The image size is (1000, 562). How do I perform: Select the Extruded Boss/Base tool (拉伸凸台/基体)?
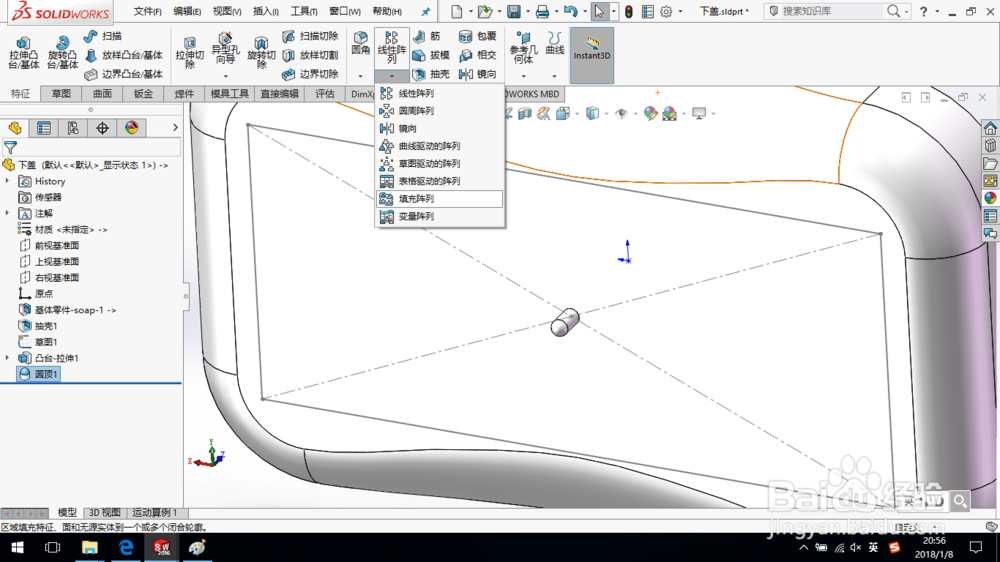(x=24, y=52)
